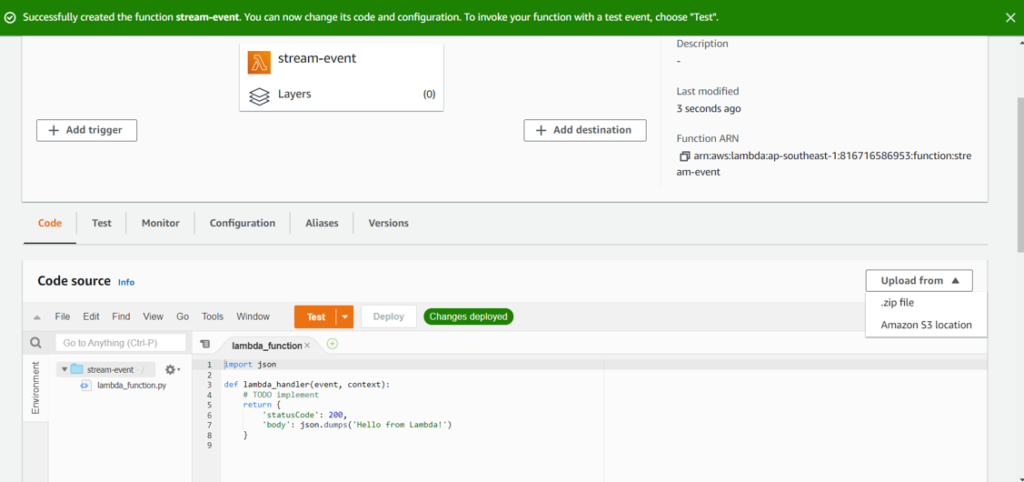Click the lambda_handler definition line
This screenshot has width=1024, height=482.
pos(306,385)
